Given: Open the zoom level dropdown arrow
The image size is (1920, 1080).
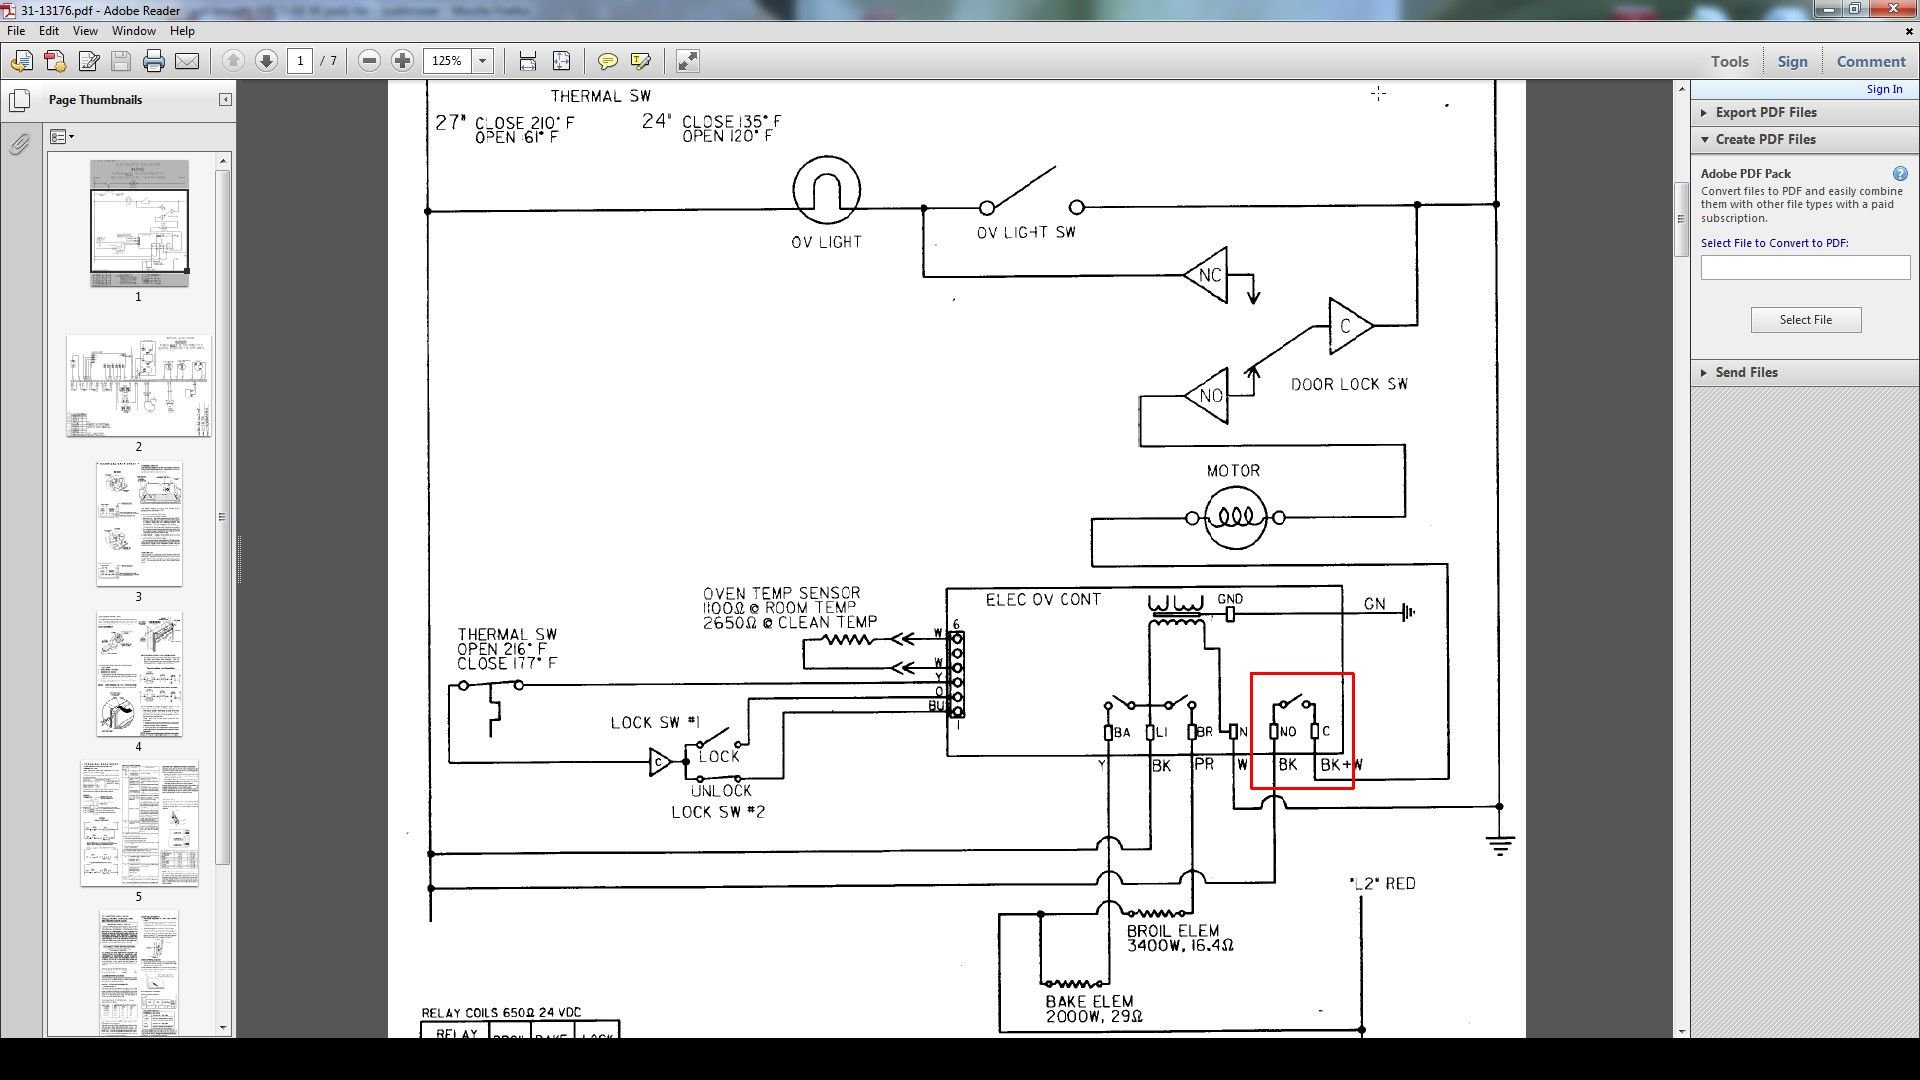Looking at the screenshot, I should [x=483, y=61].
